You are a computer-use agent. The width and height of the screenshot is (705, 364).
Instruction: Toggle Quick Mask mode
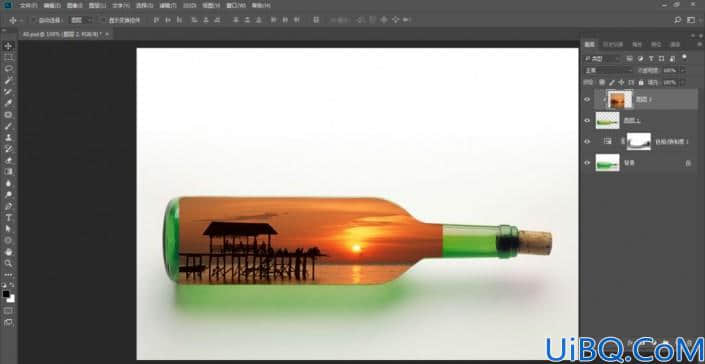click(8, 311)
